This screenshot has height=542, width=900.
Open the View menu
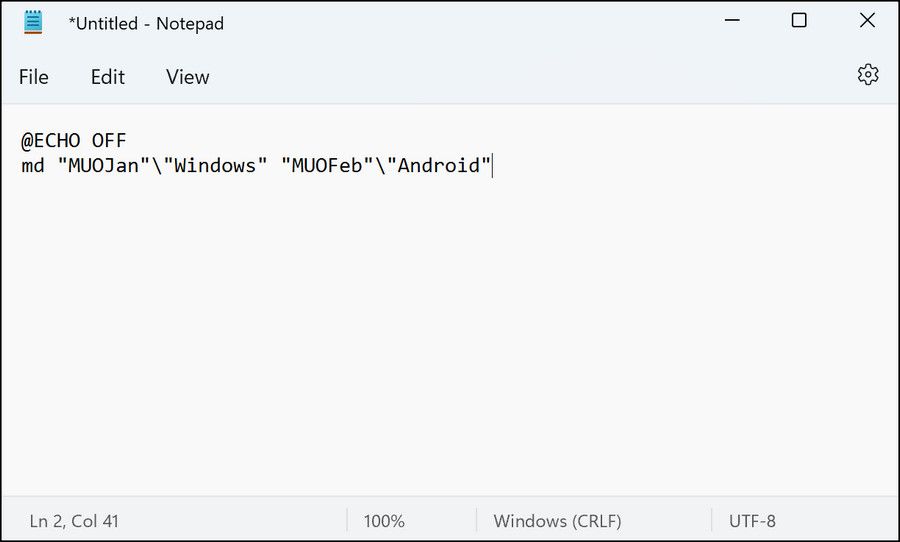(187, 77)
